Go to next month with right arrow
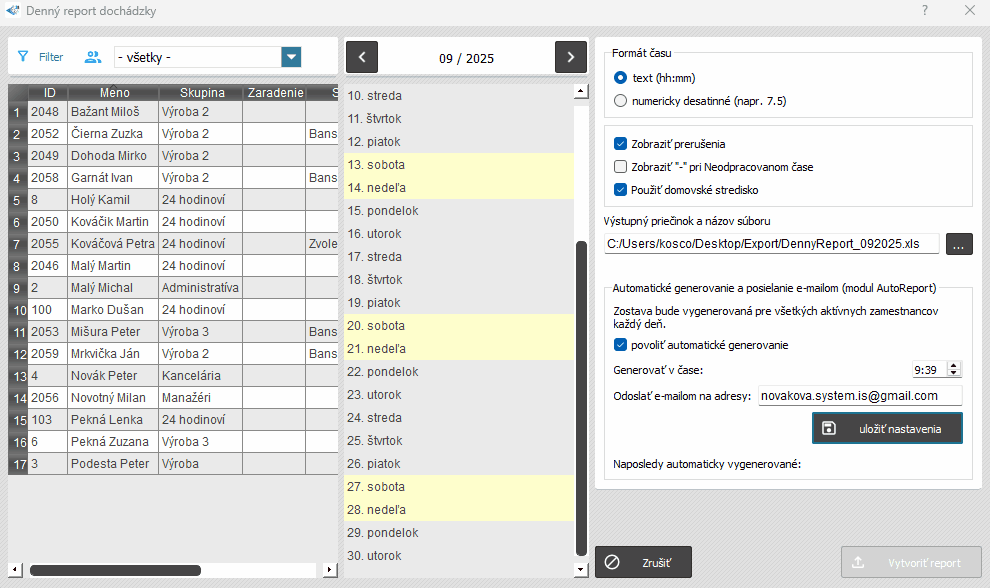Viewport: 990px width, 588px height. (570, 57)
